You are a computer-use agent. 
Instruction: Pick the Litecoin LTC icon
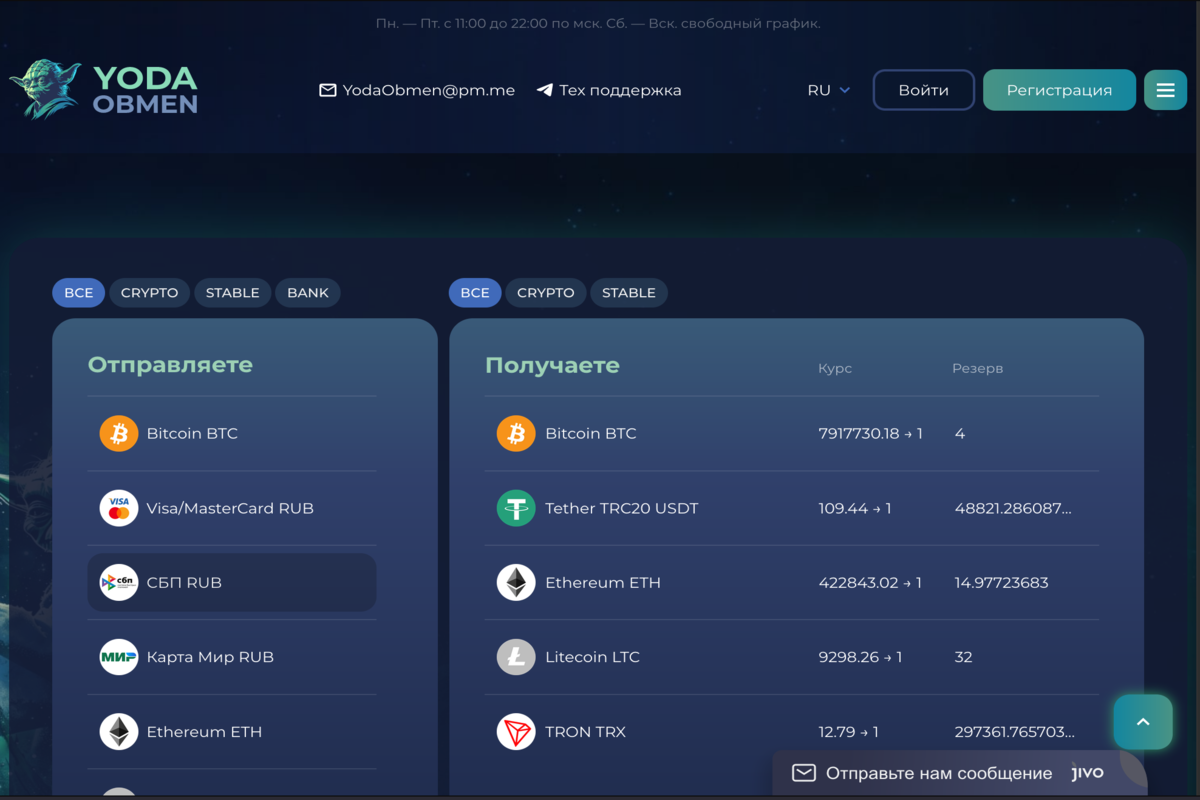click(x=516, y=657)
